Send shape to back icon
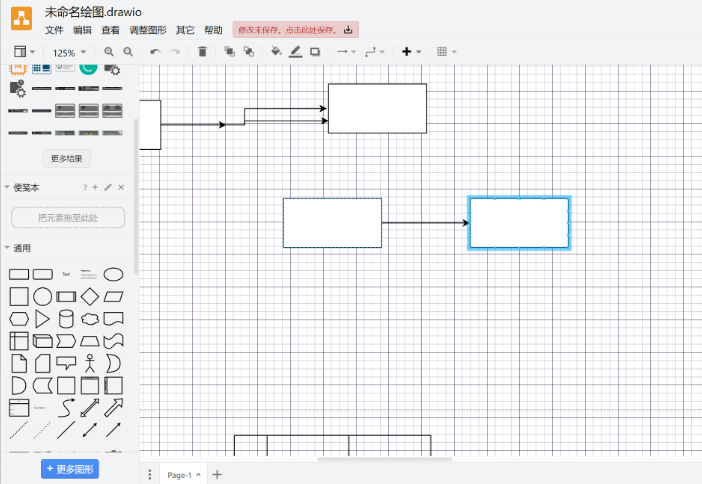This screenshot has height=484, width=702. point(249,52)
